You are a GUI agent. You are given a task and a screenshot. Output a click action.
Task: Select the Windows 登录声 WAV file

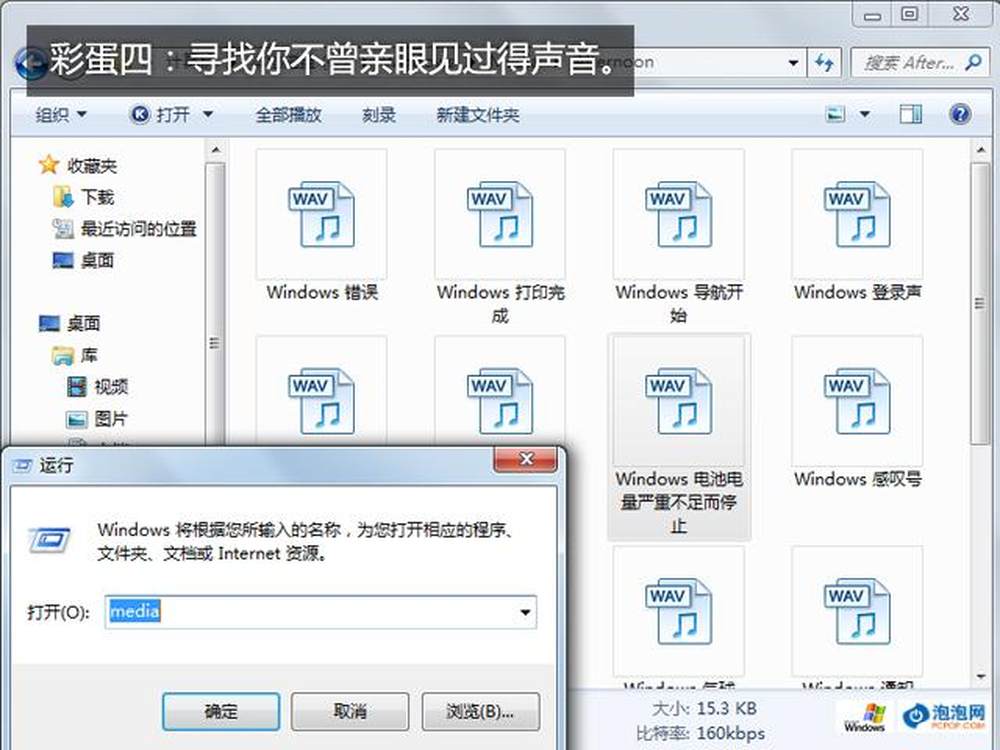857,226
